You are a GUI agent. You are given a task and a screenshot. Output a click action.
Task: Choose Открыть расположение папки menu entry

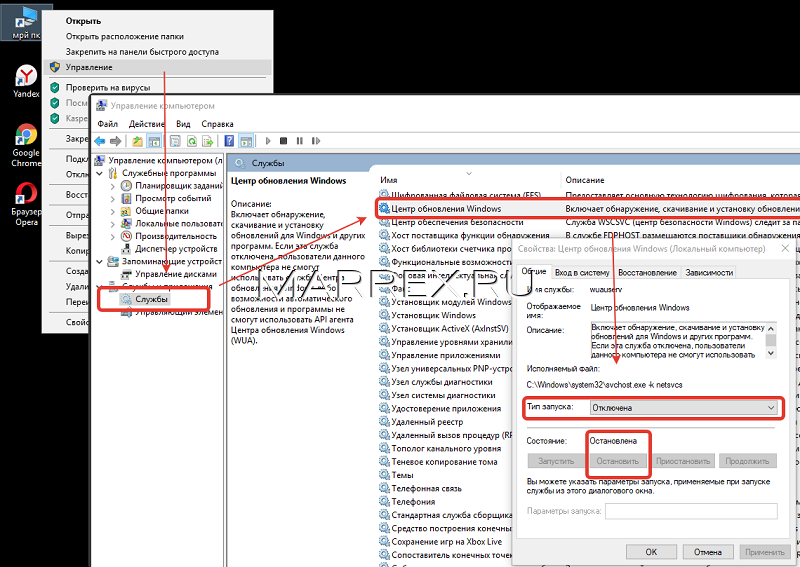coord(157,36)
